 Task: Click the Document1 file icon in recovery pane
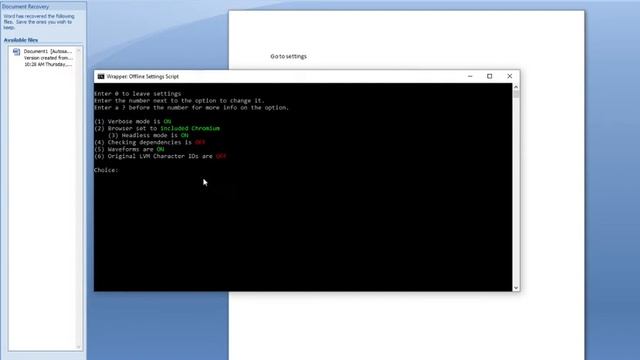tap(16, 51)
